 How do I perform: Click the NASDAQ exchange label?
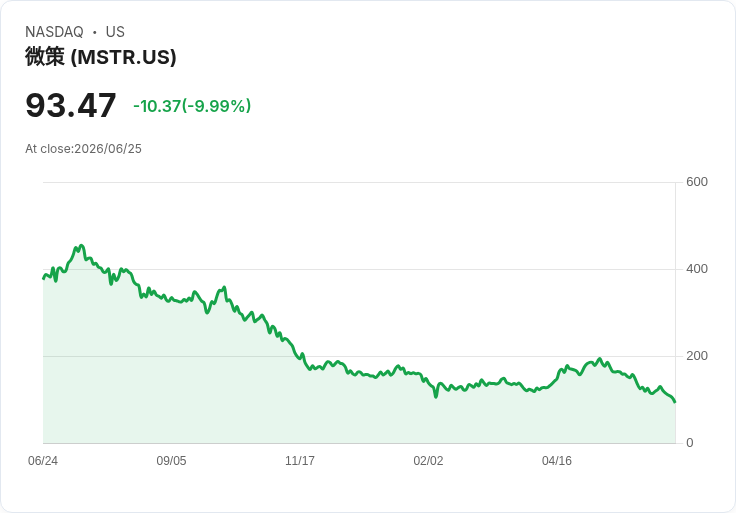pos(54,32)
